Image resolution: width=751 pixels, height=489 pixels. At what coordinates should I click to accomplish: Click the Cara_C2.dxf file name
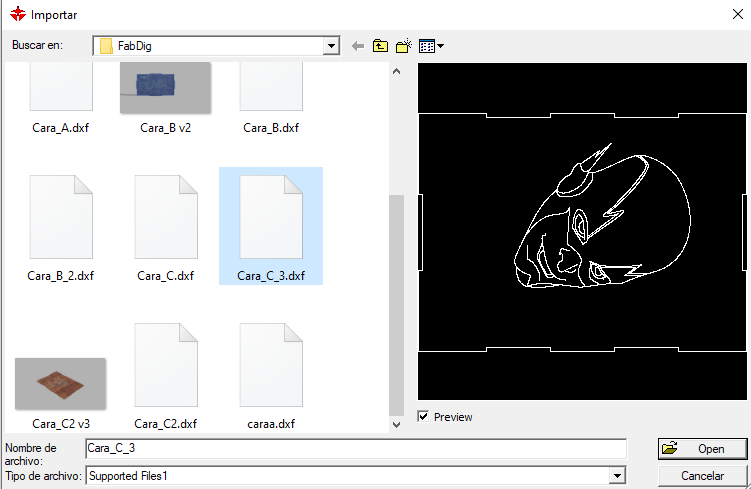coord(166,424)
